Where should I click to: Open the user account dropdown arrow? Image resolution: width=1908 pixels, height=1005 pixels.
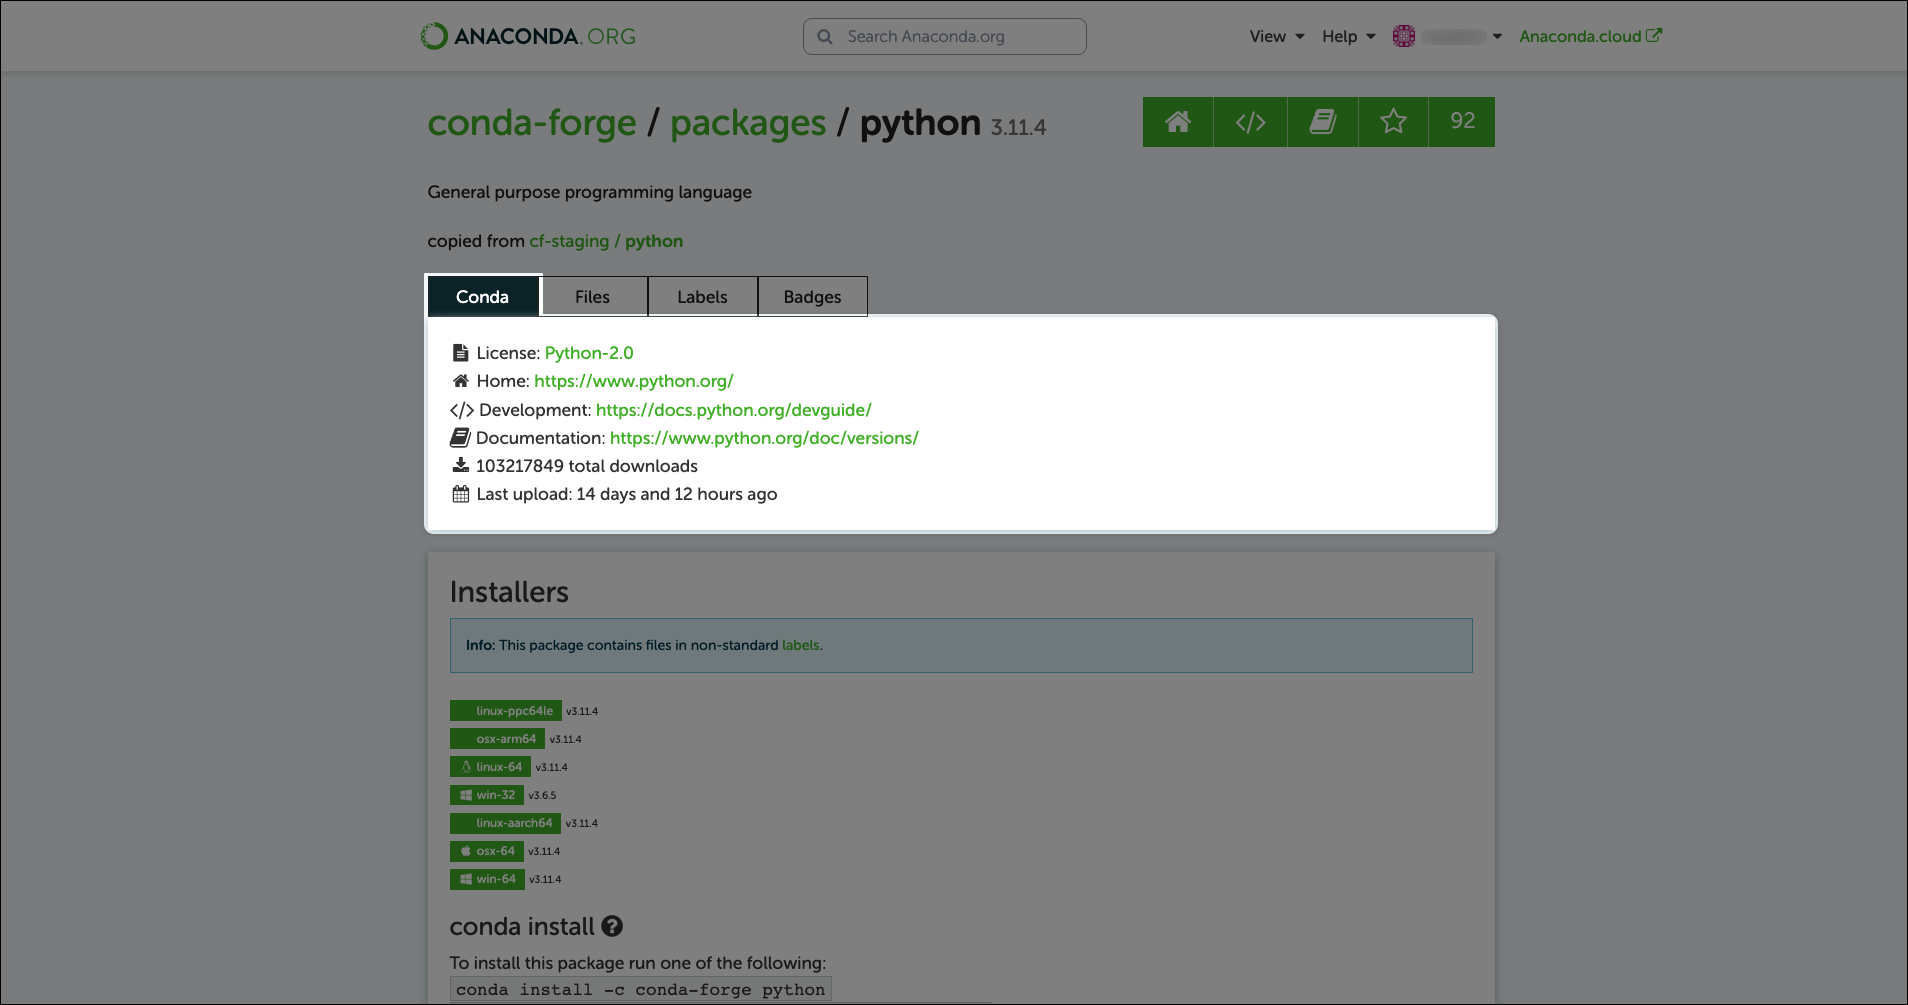coord(1497,36)
